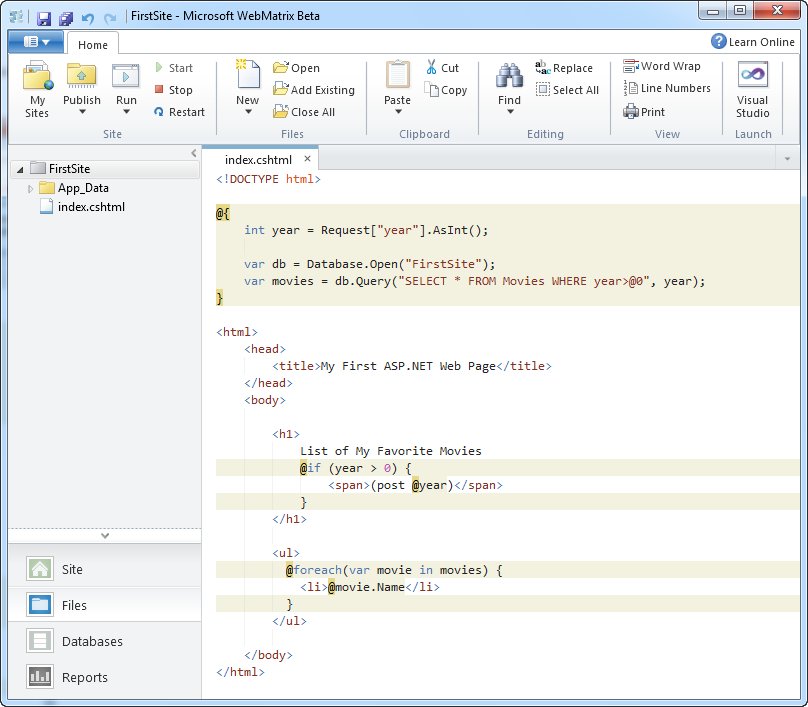808x707 pixels.
Task: Cut the selected text
Action: coord(442,68)
